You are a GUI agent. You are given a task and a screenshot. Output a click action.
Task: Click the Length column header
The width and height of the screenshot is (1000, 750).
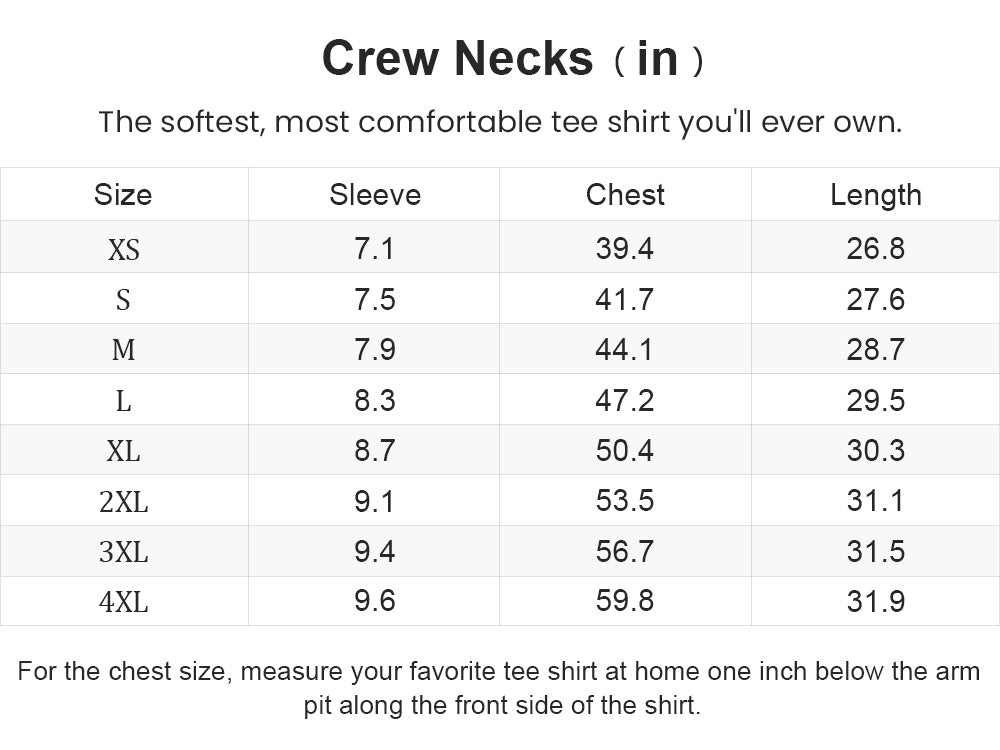point(876,195)
